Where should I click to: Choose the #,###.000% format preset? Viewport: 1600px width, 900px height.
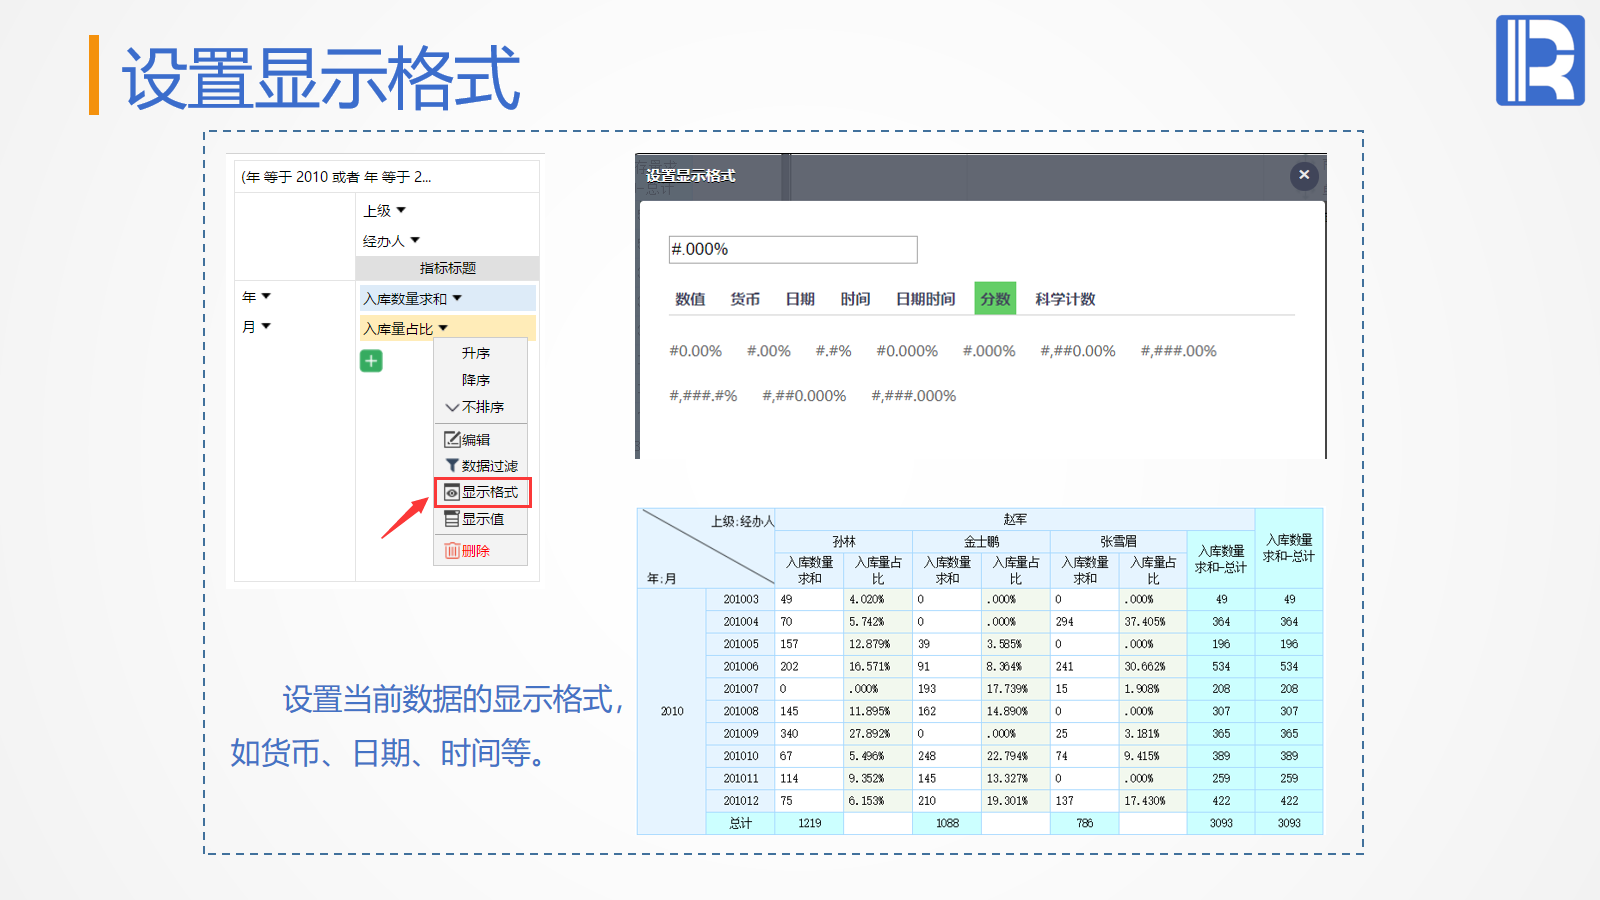[x=913, y=396]
